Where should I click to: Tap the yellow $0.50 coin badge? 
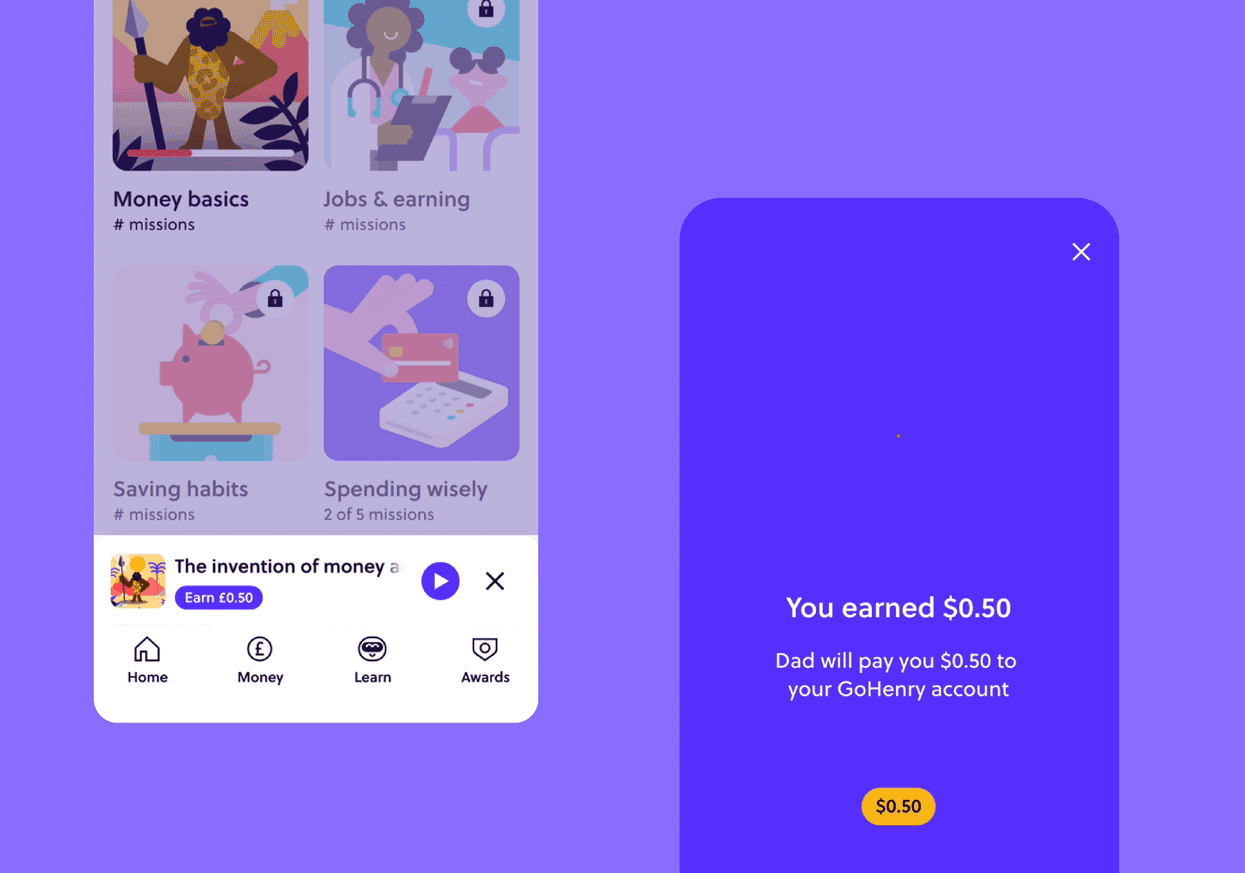(x=898, y=806)
